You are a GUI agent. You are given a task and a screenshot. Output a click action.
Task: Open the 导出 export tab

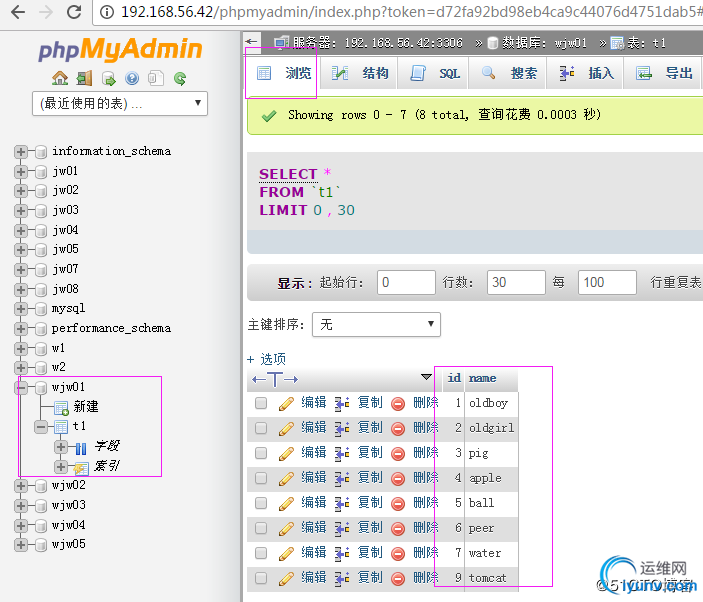[663, 73]
